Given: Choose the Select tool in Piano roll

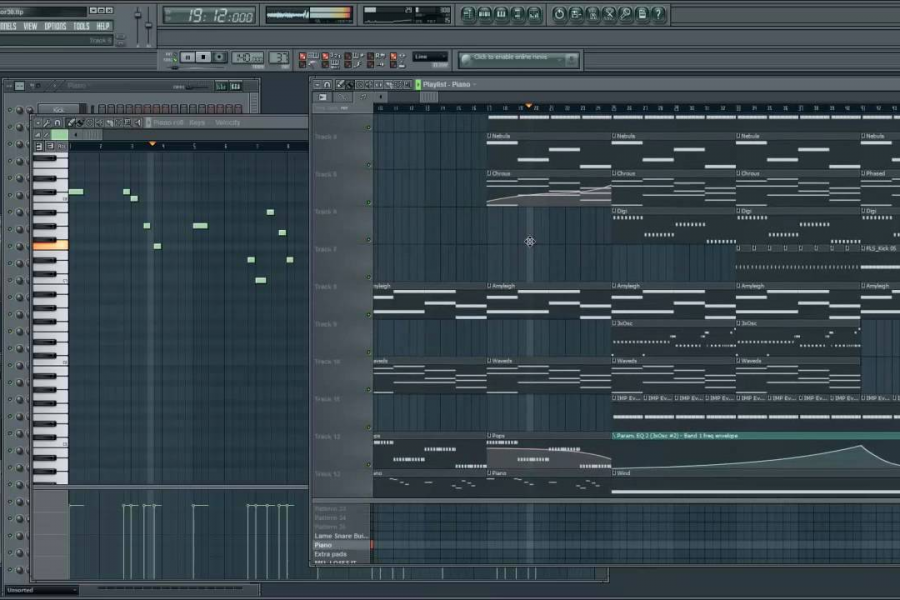Looking at the screenshot, I should (x=119, y=122).
